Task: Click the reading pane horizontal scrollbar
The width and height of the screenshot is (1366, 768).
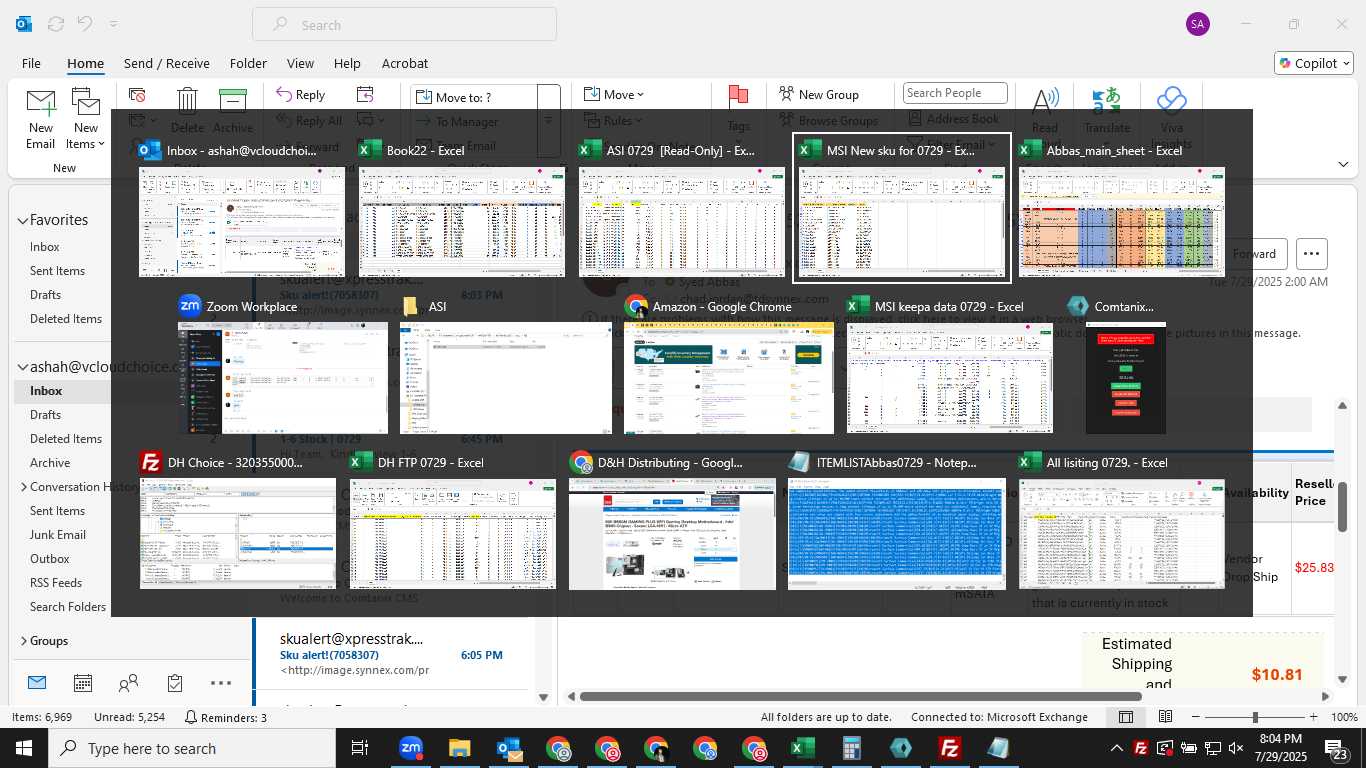Action: pos(860,696)
